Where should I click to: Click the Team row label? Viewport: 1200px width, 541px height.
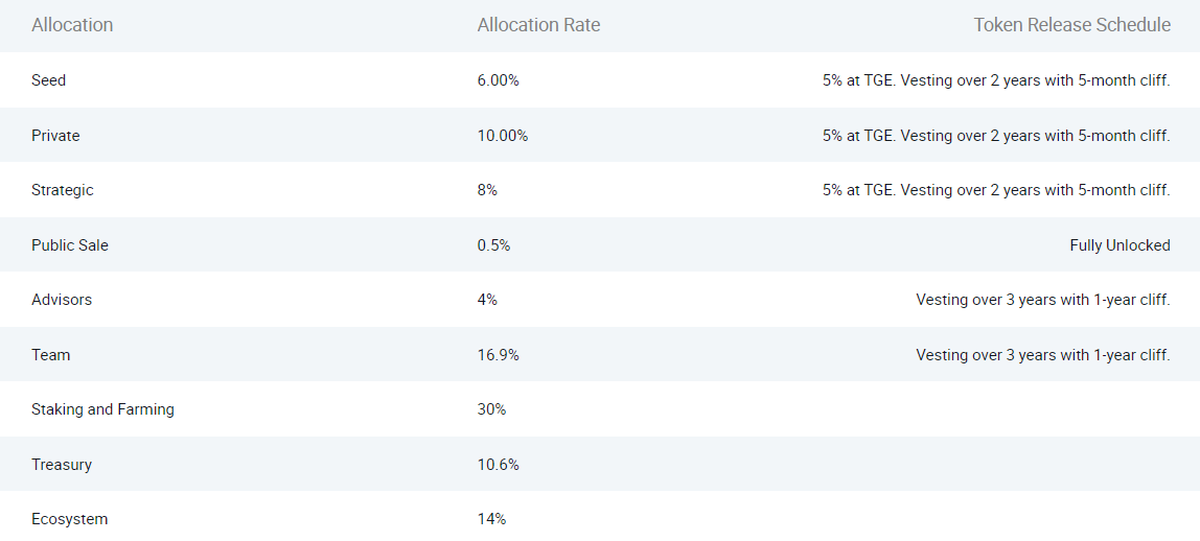point(51,355)
